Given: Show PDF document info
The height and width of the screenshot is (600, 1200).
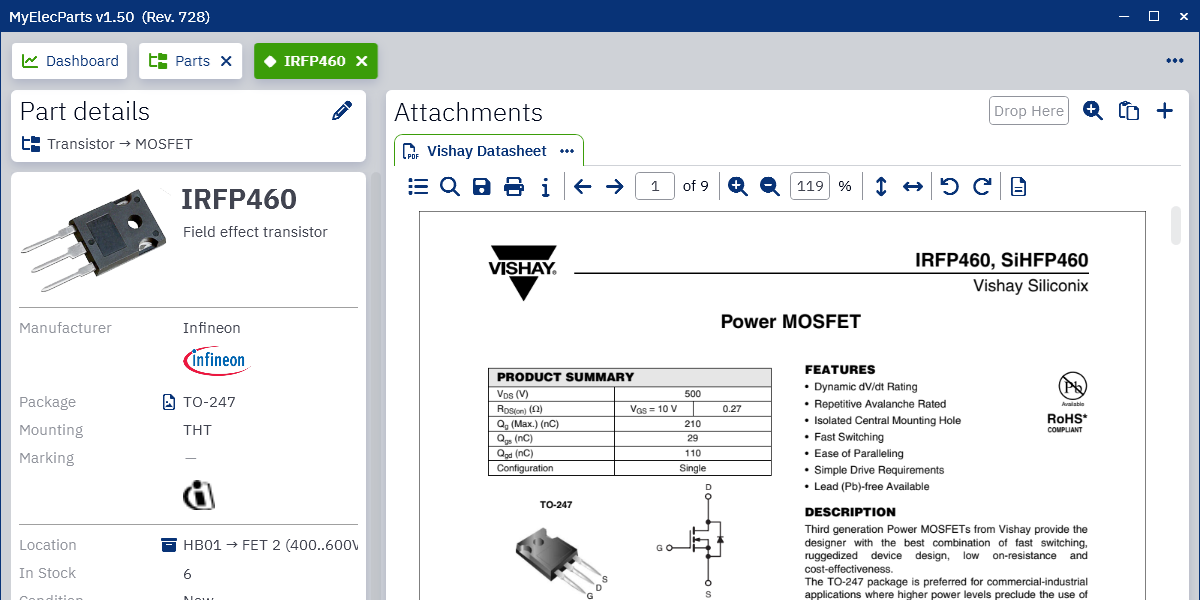Looking at the screenshot, I should pos(545,186).
